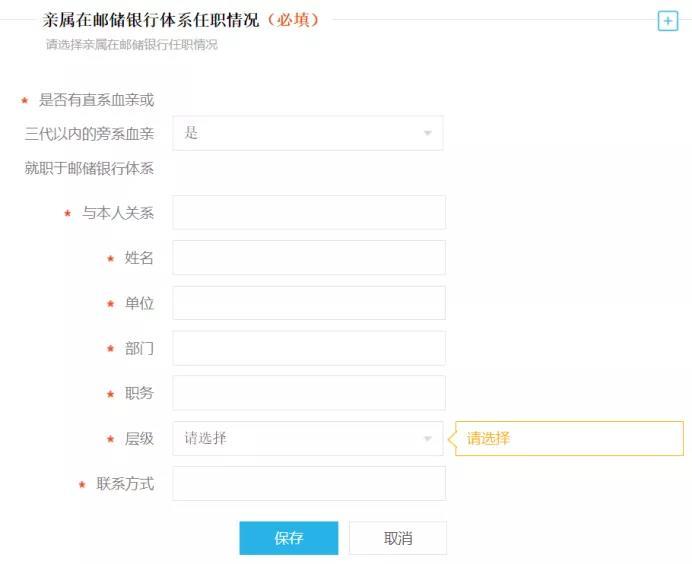The image size is (692, 564).
Task: Click the 请选择亲属在邮储银行任职情况 hint text
Action: (131, 45)
